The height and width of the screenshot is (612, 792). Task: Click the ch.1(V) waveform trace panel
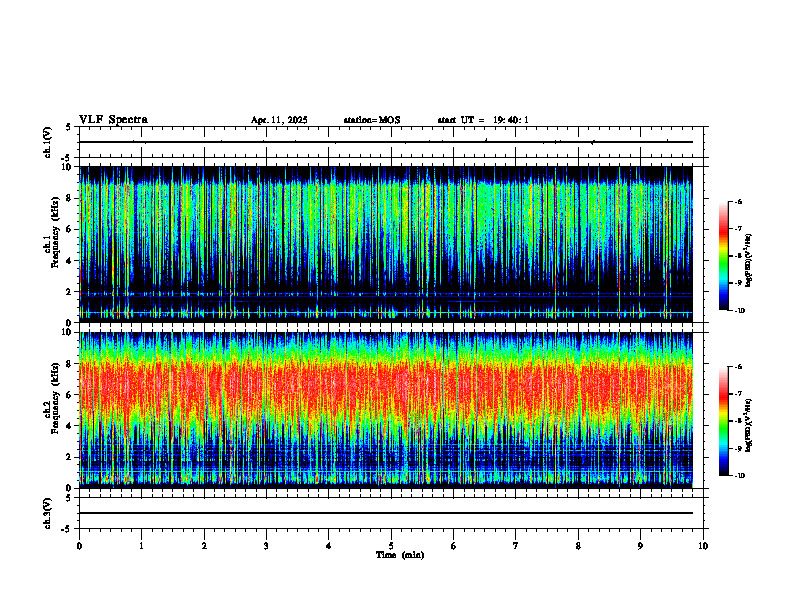(x=391, y=142)
